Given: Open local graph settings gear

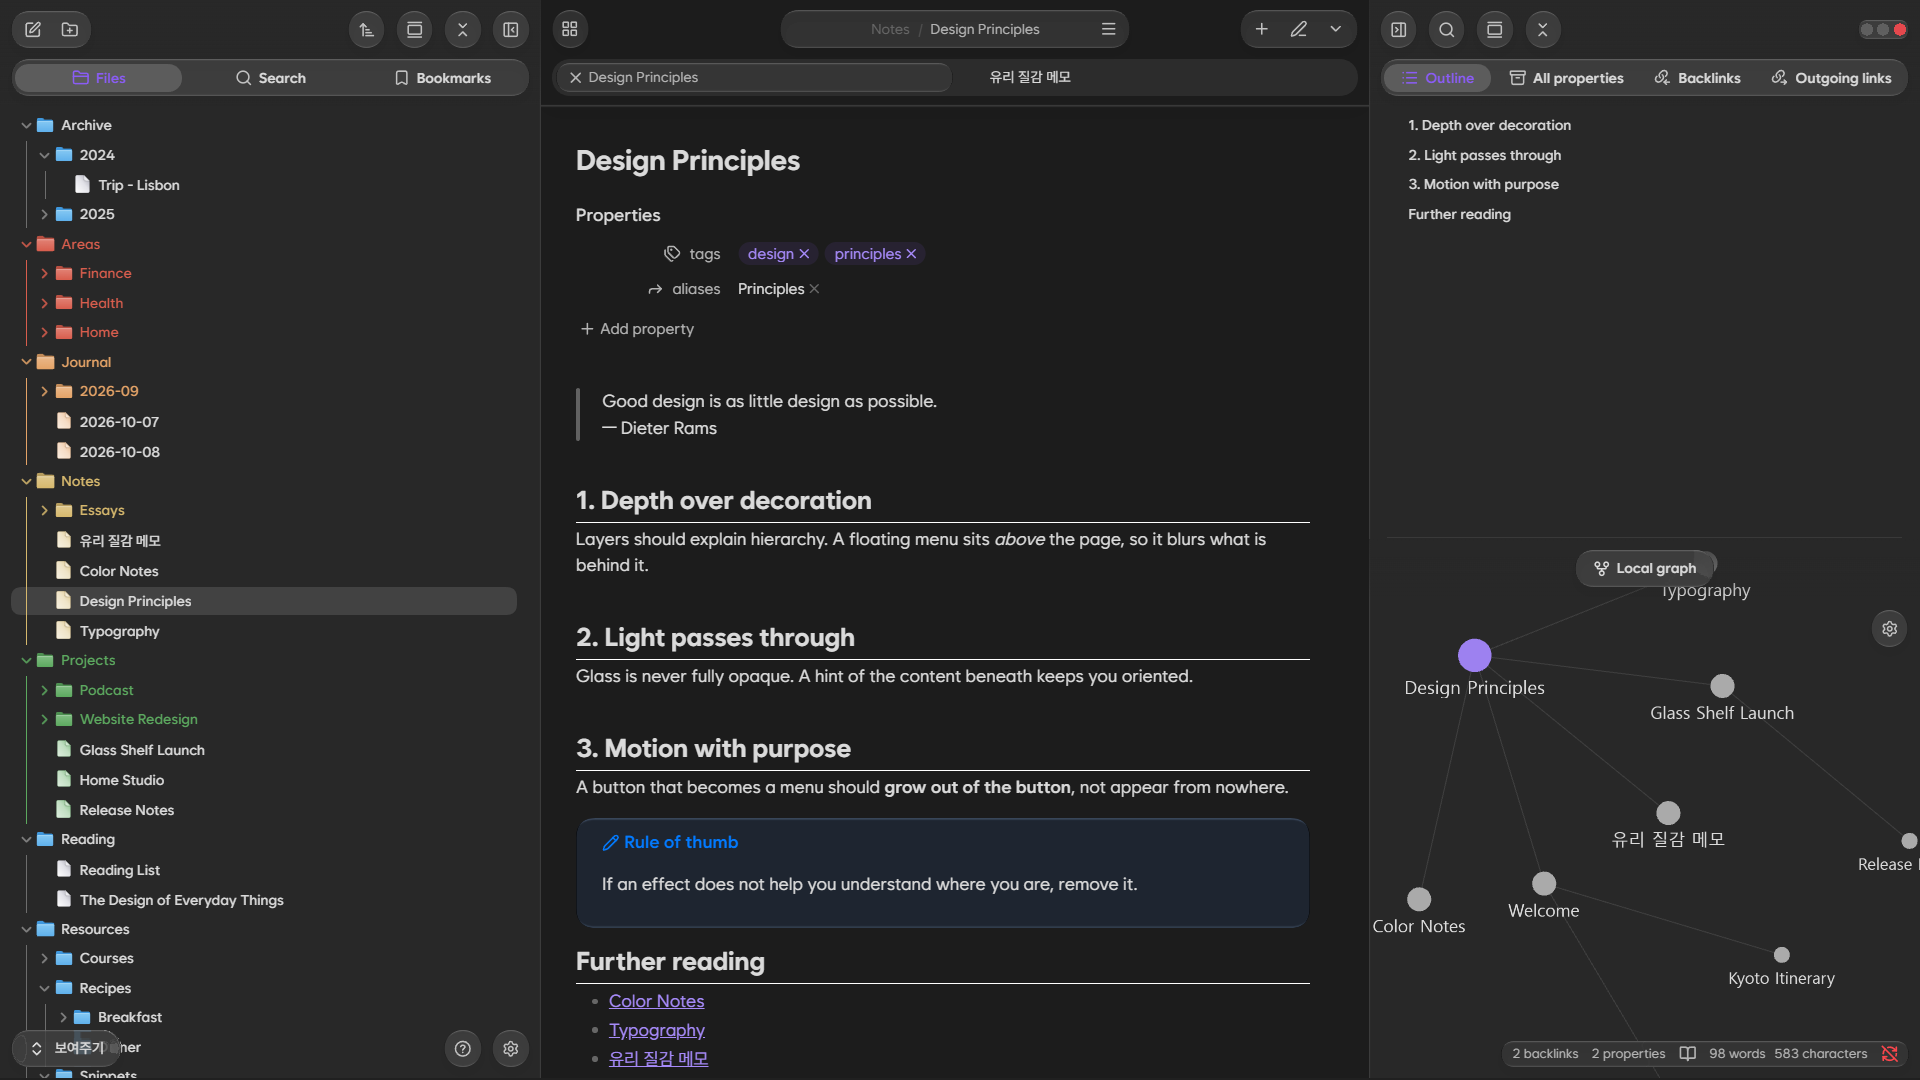Looking at the screenshot, I should tap(1889, 629).
